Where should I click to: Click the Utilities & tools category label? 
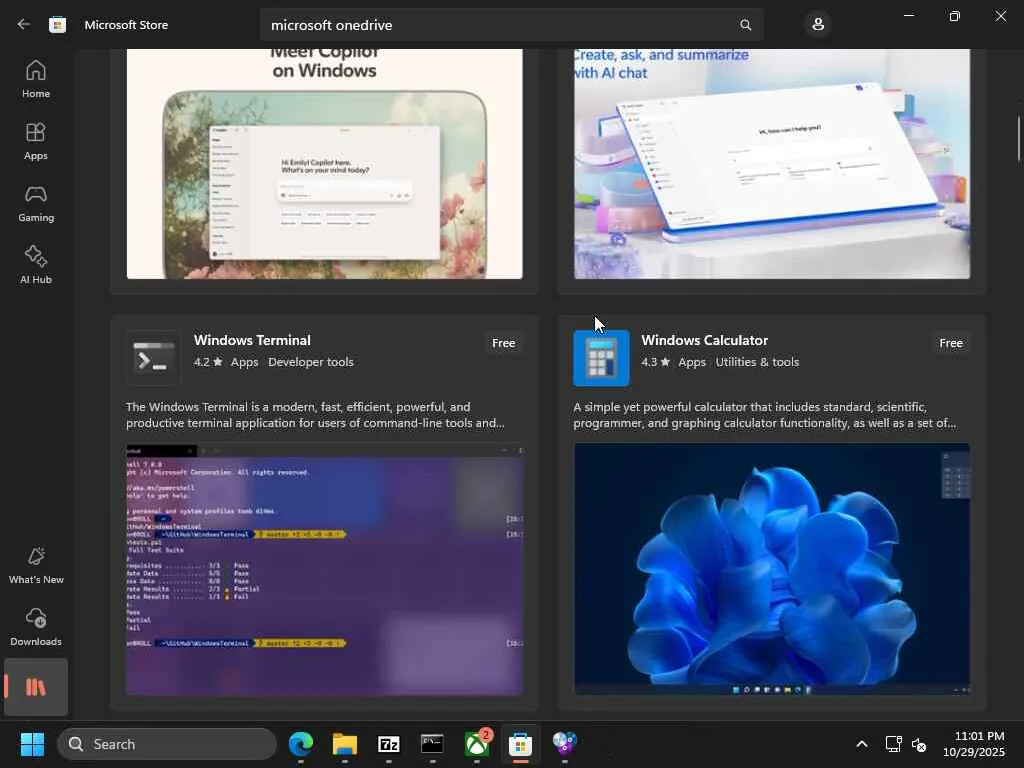pyautogui.click(x=757, y=362)
